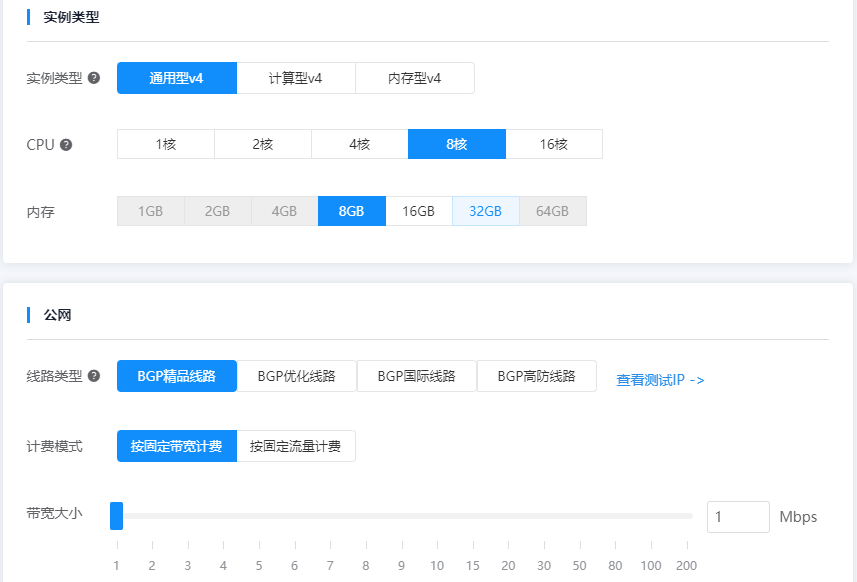Open help icon next to 线路类型

[x=94, y=376]
